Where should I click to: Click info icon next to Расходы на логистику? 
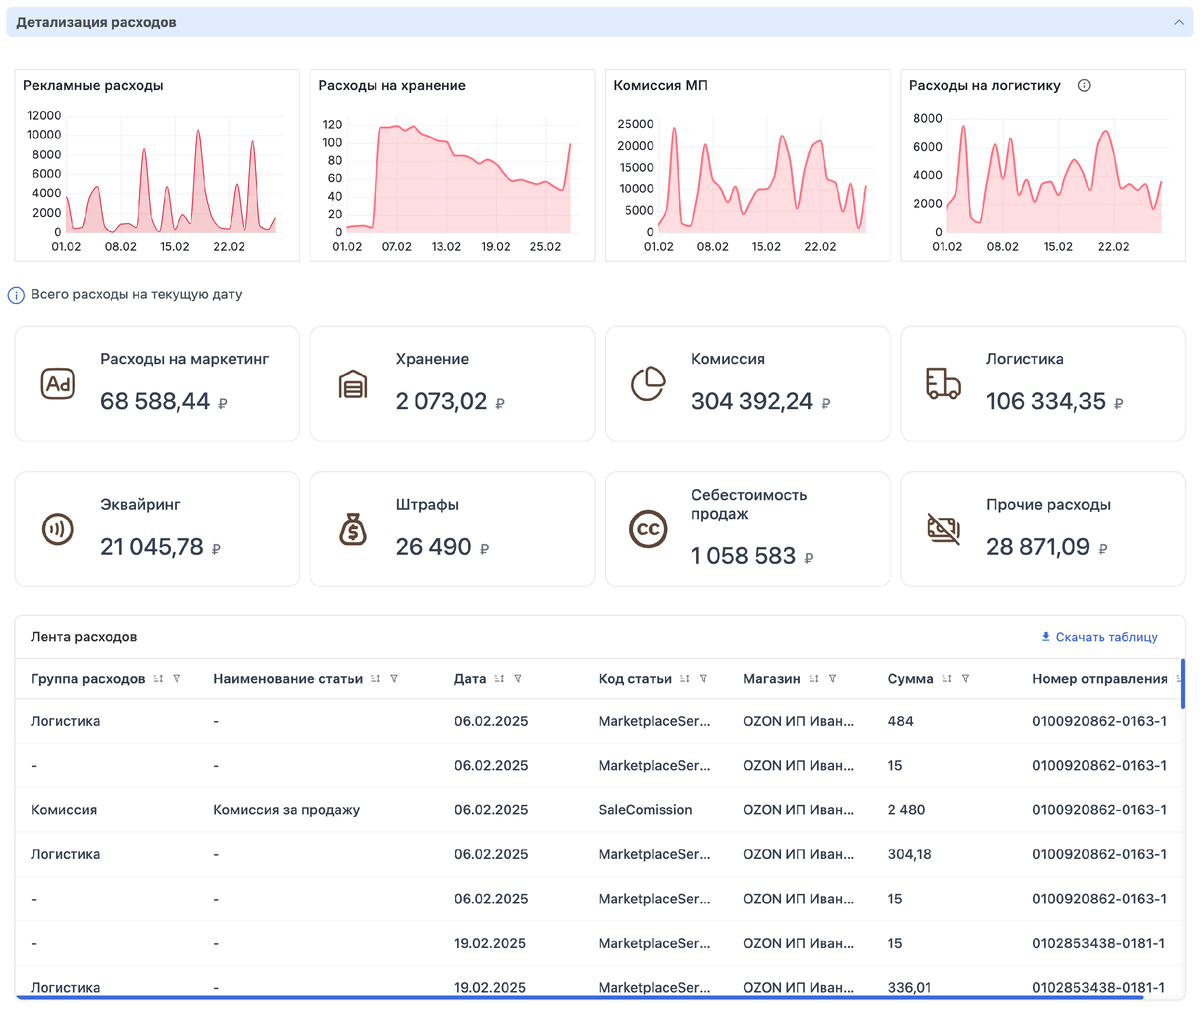pos(1084,86)
